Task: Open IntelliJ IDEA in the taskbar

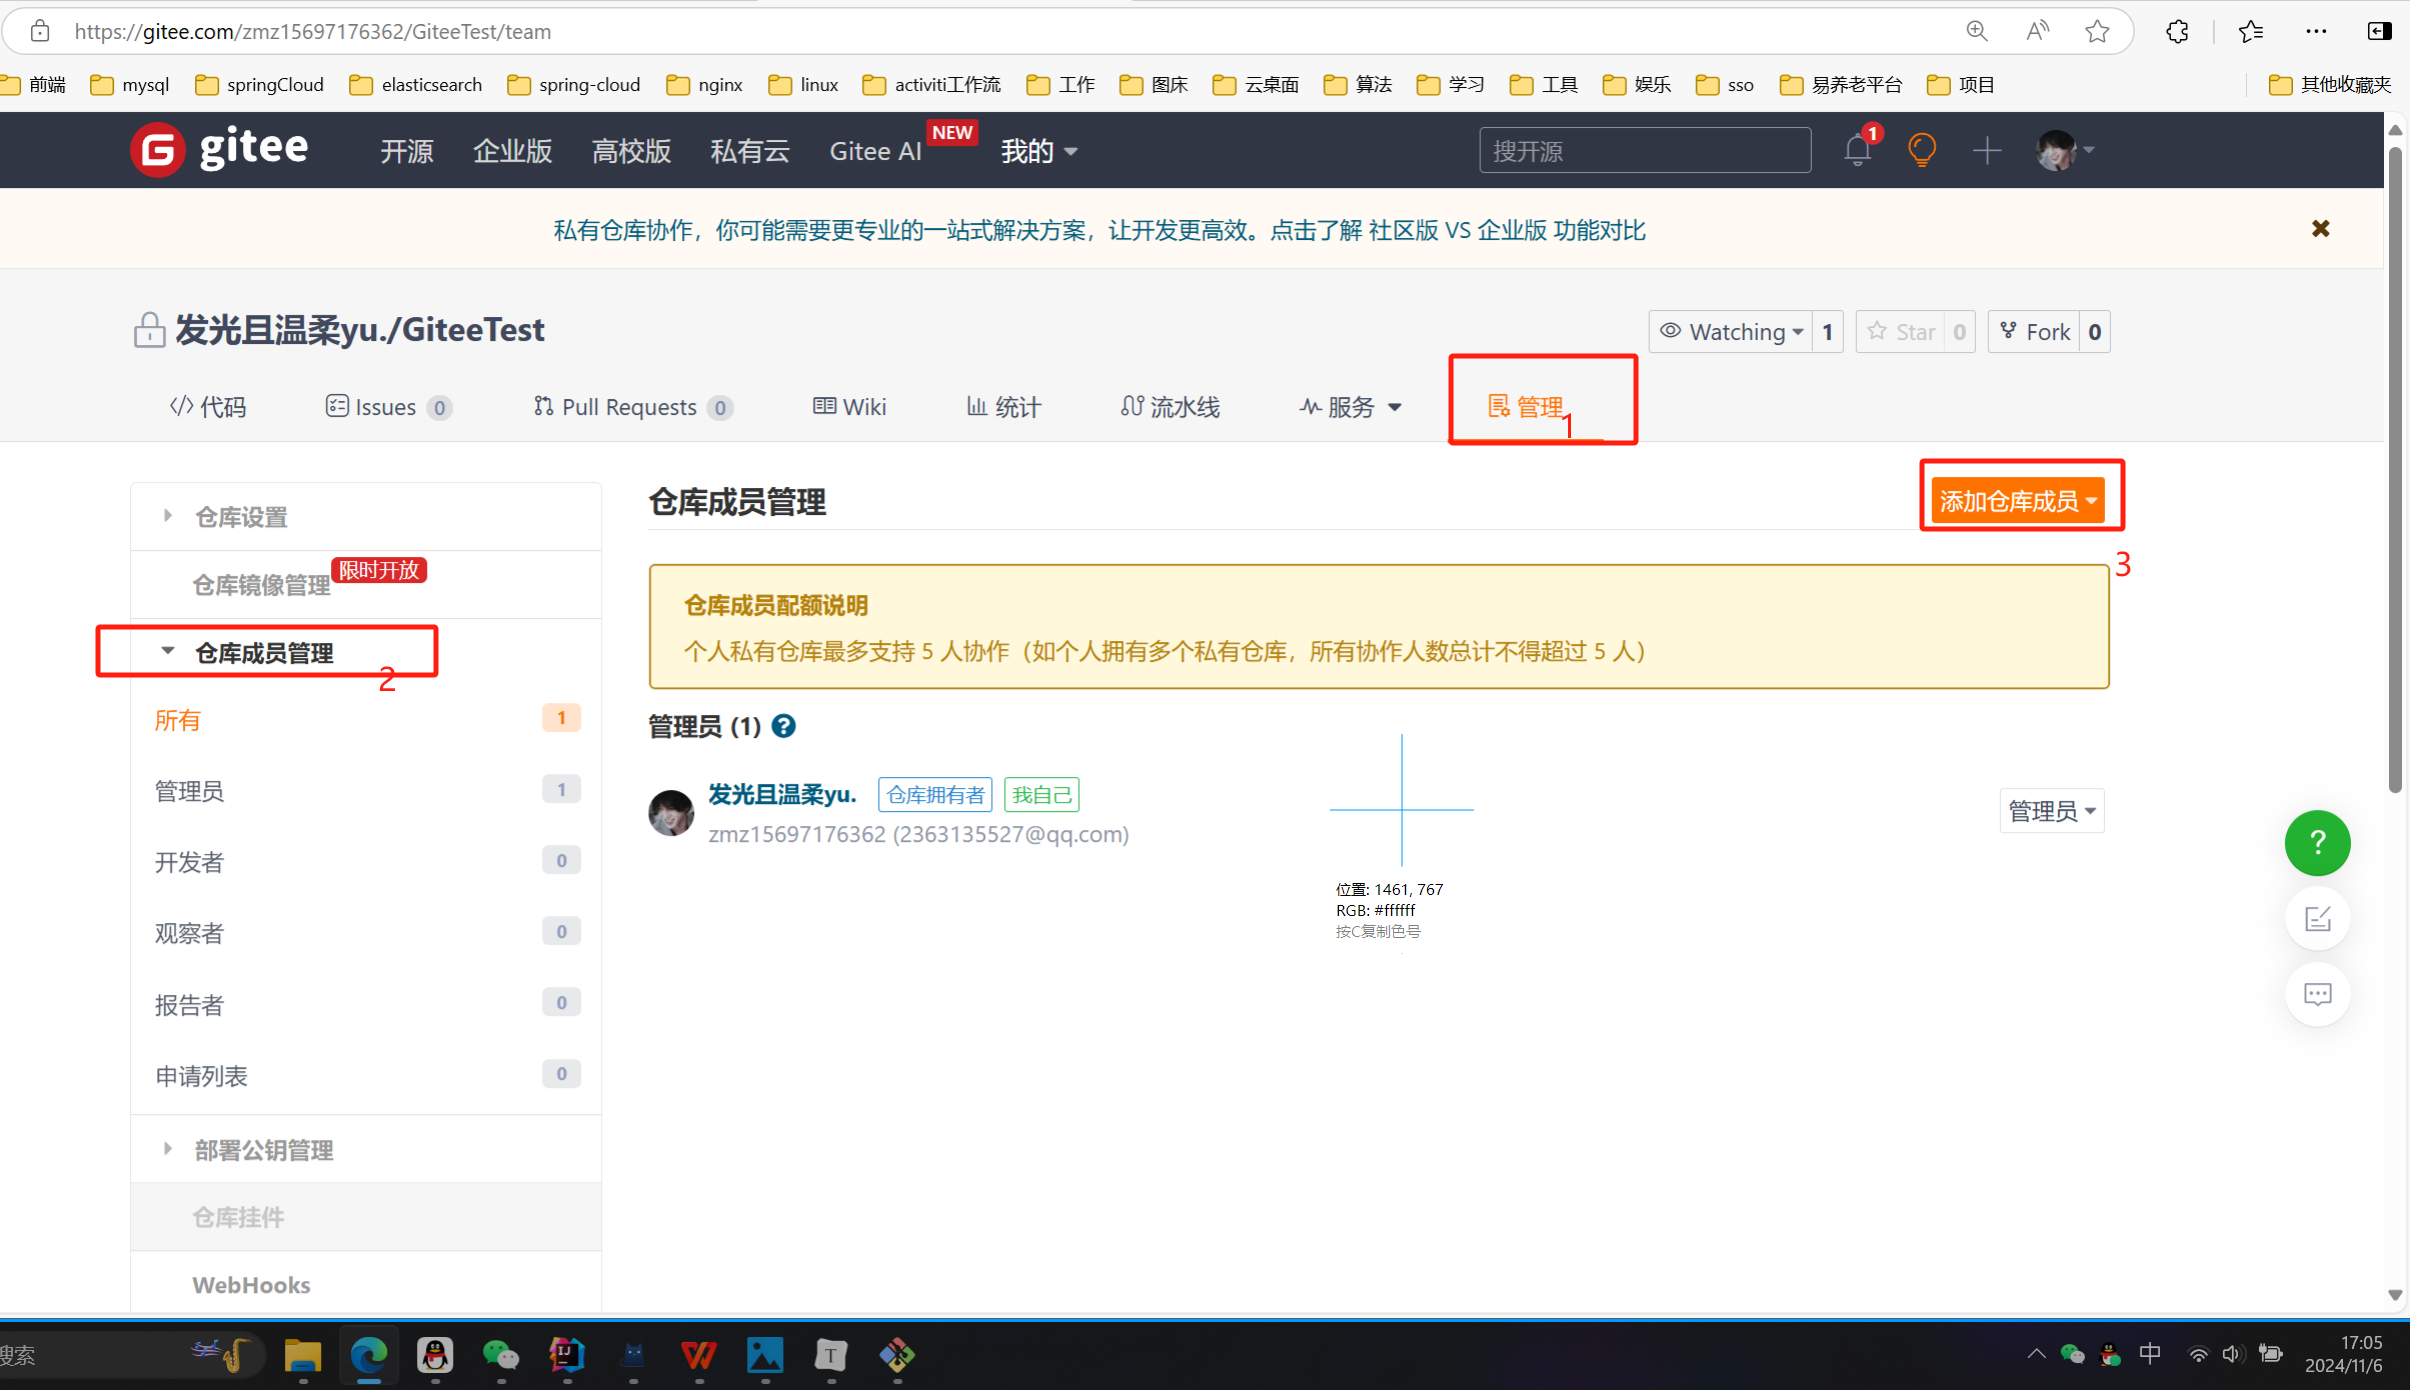Action: pos(567,1355)
